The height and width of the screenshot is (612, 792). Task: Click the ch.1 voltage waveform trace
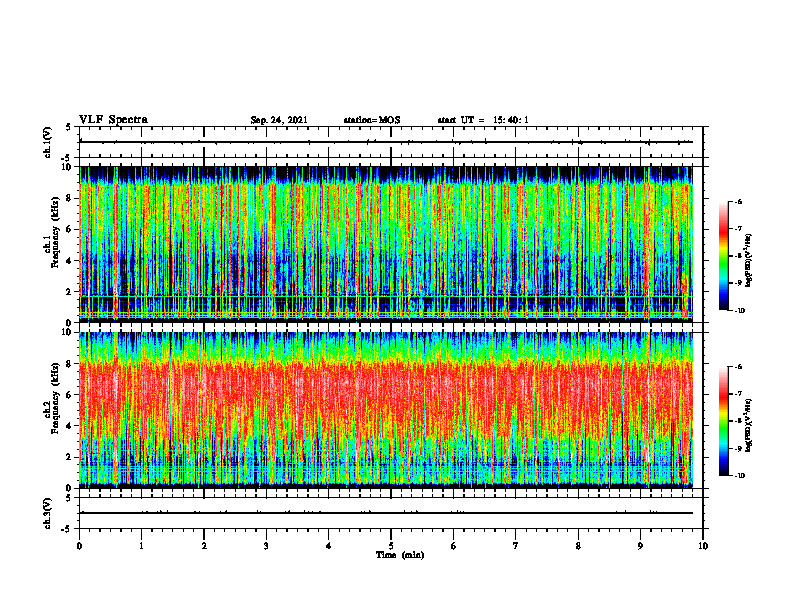coord(386,142)
